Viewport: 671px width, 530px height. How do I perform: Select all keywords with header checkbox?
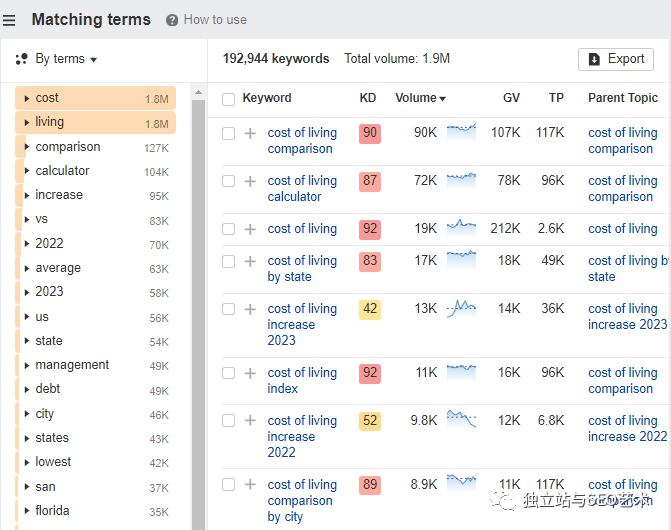229,99
